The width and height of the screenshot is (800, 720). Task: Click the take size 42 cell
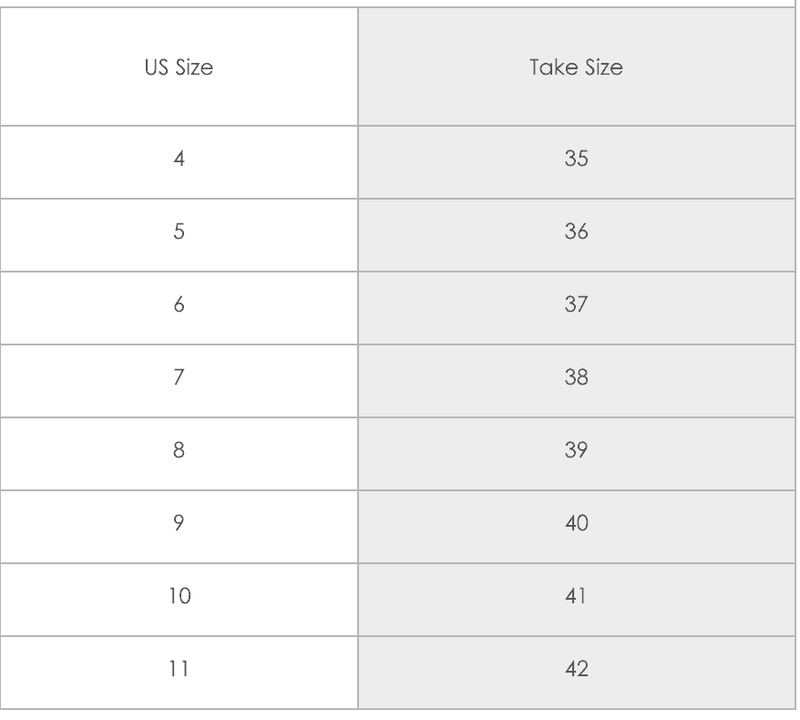pos(576,673)
